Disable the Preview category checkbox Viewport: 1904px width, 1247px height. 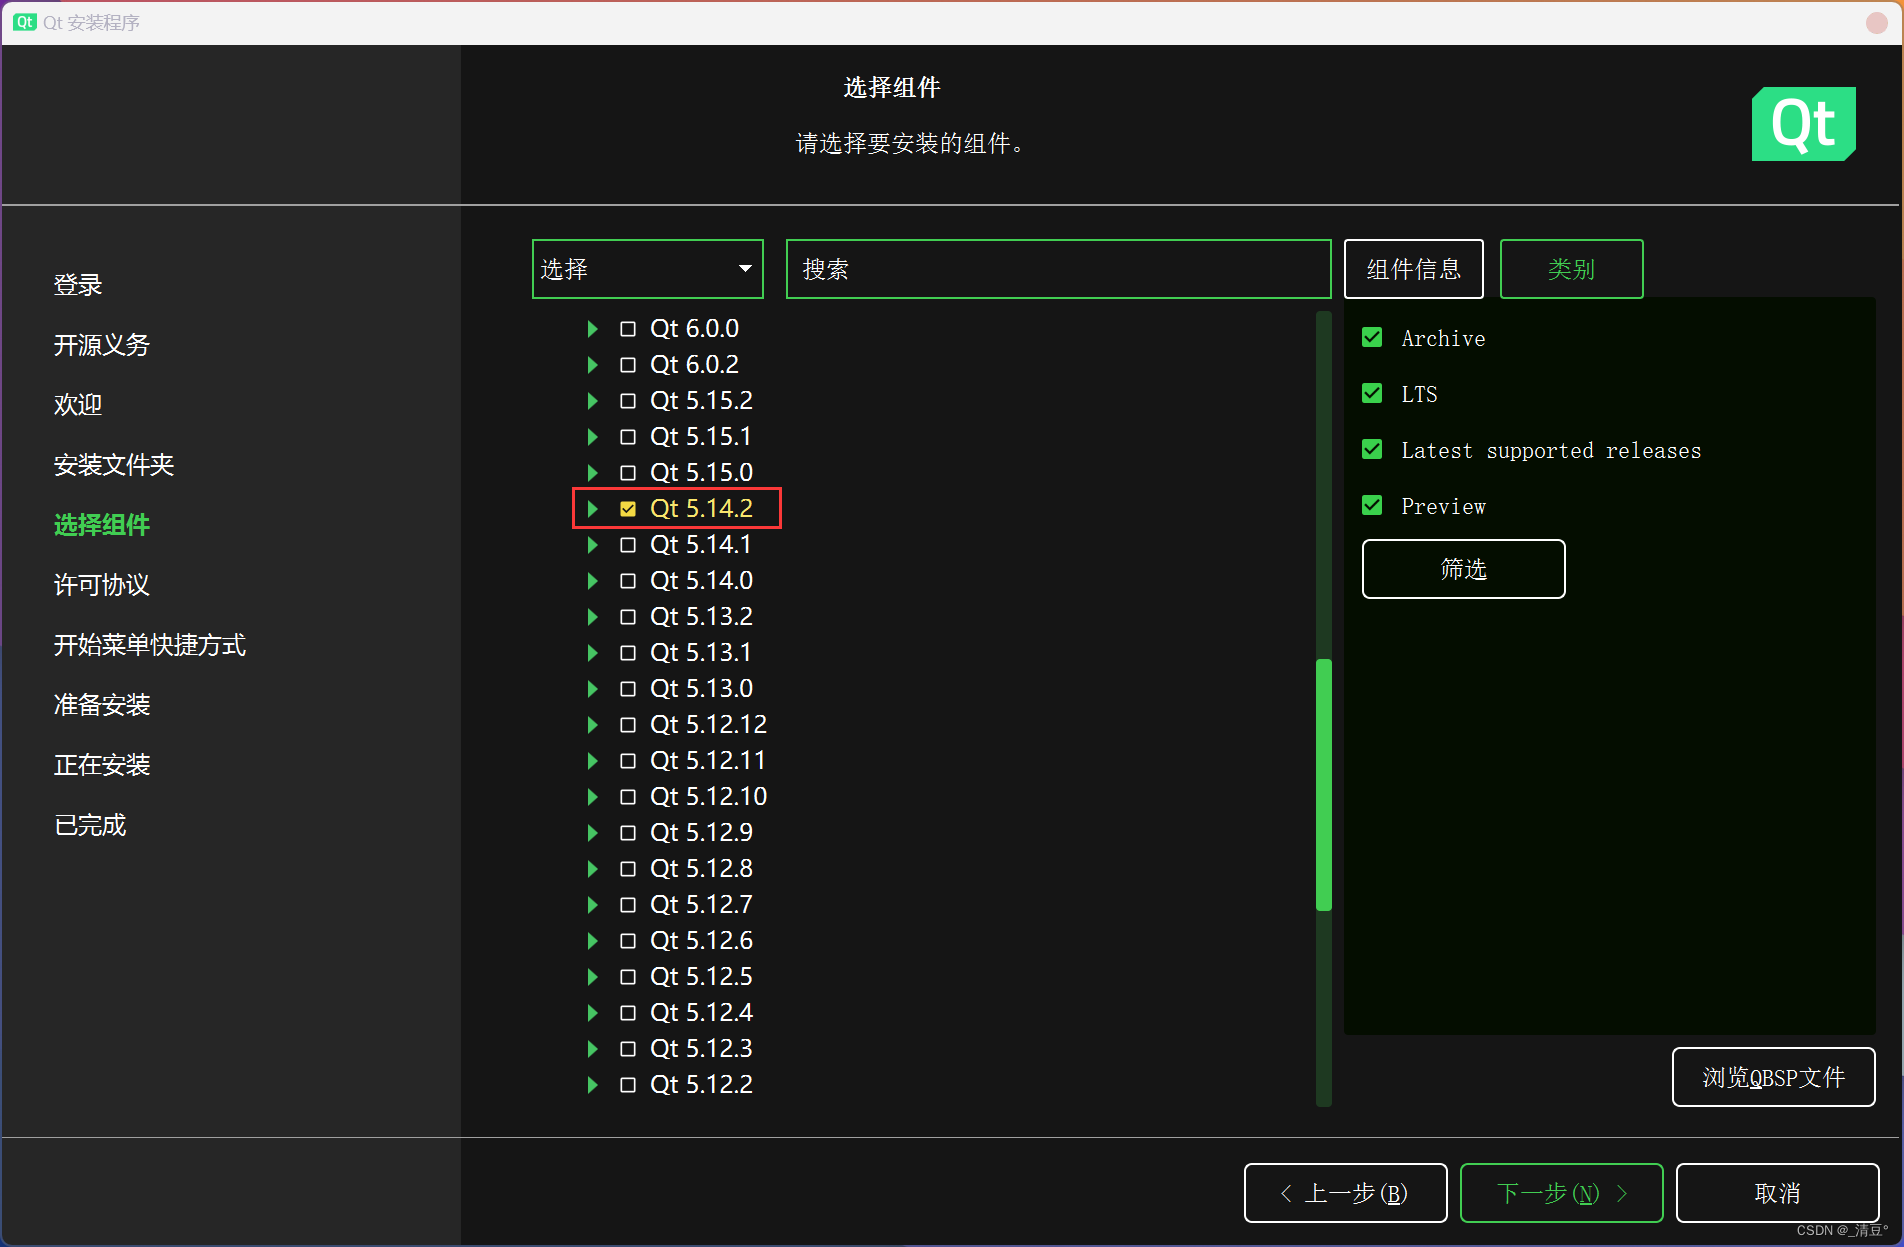[x=1372, y=506]
